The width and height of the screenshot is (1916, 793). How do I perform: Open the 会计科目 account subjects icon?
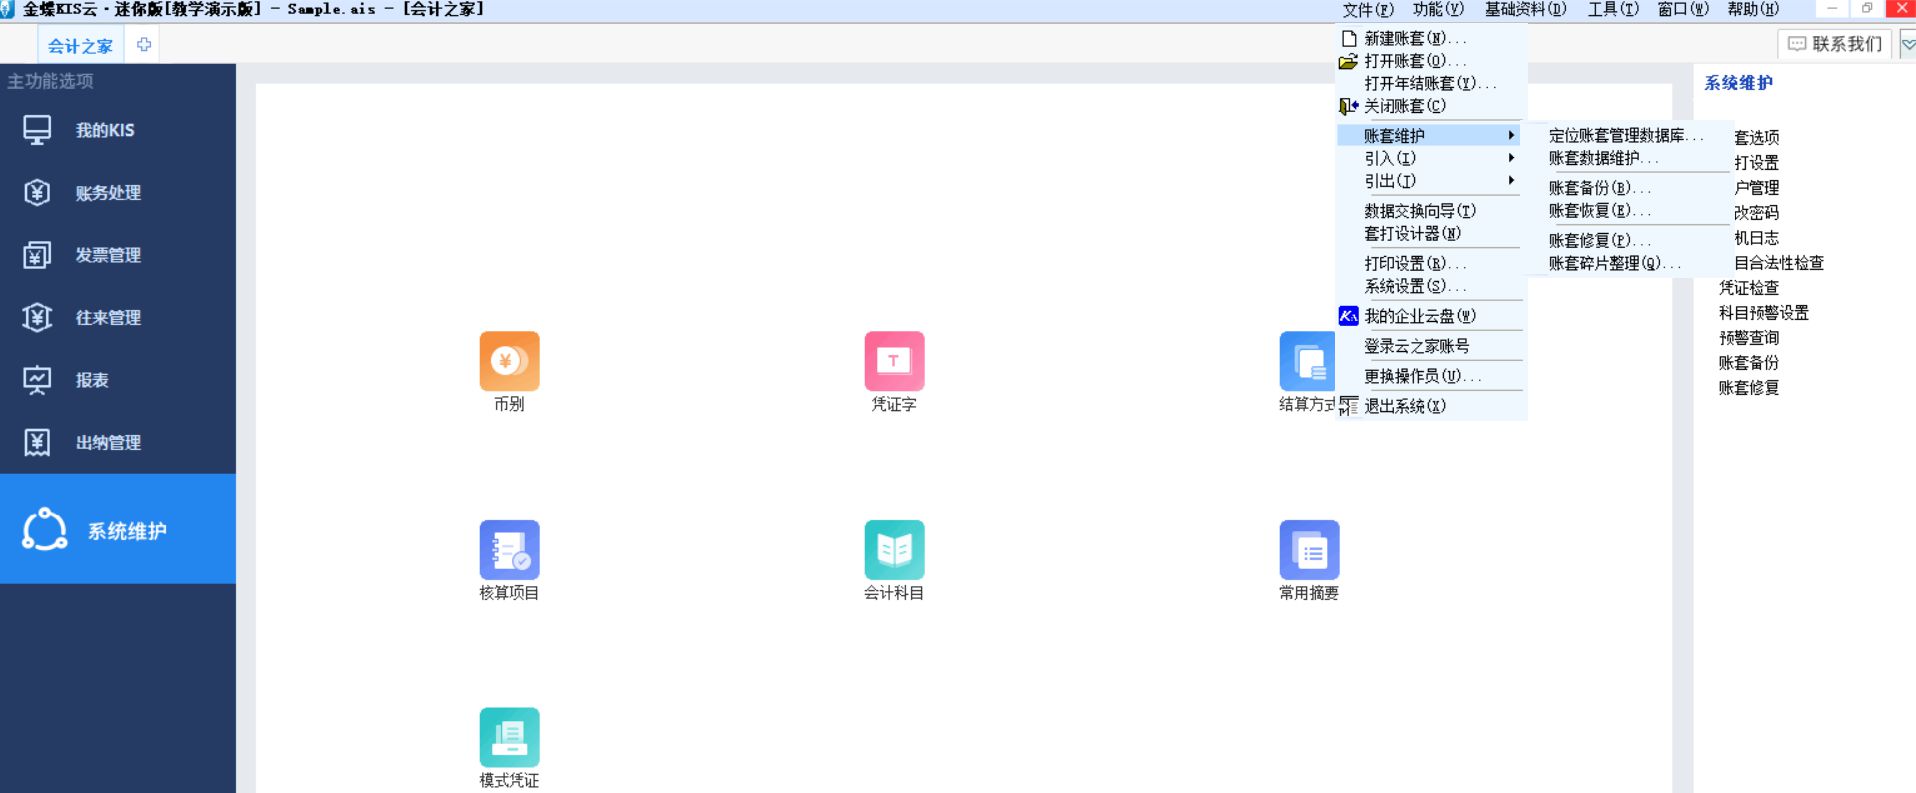pos(894,550)
